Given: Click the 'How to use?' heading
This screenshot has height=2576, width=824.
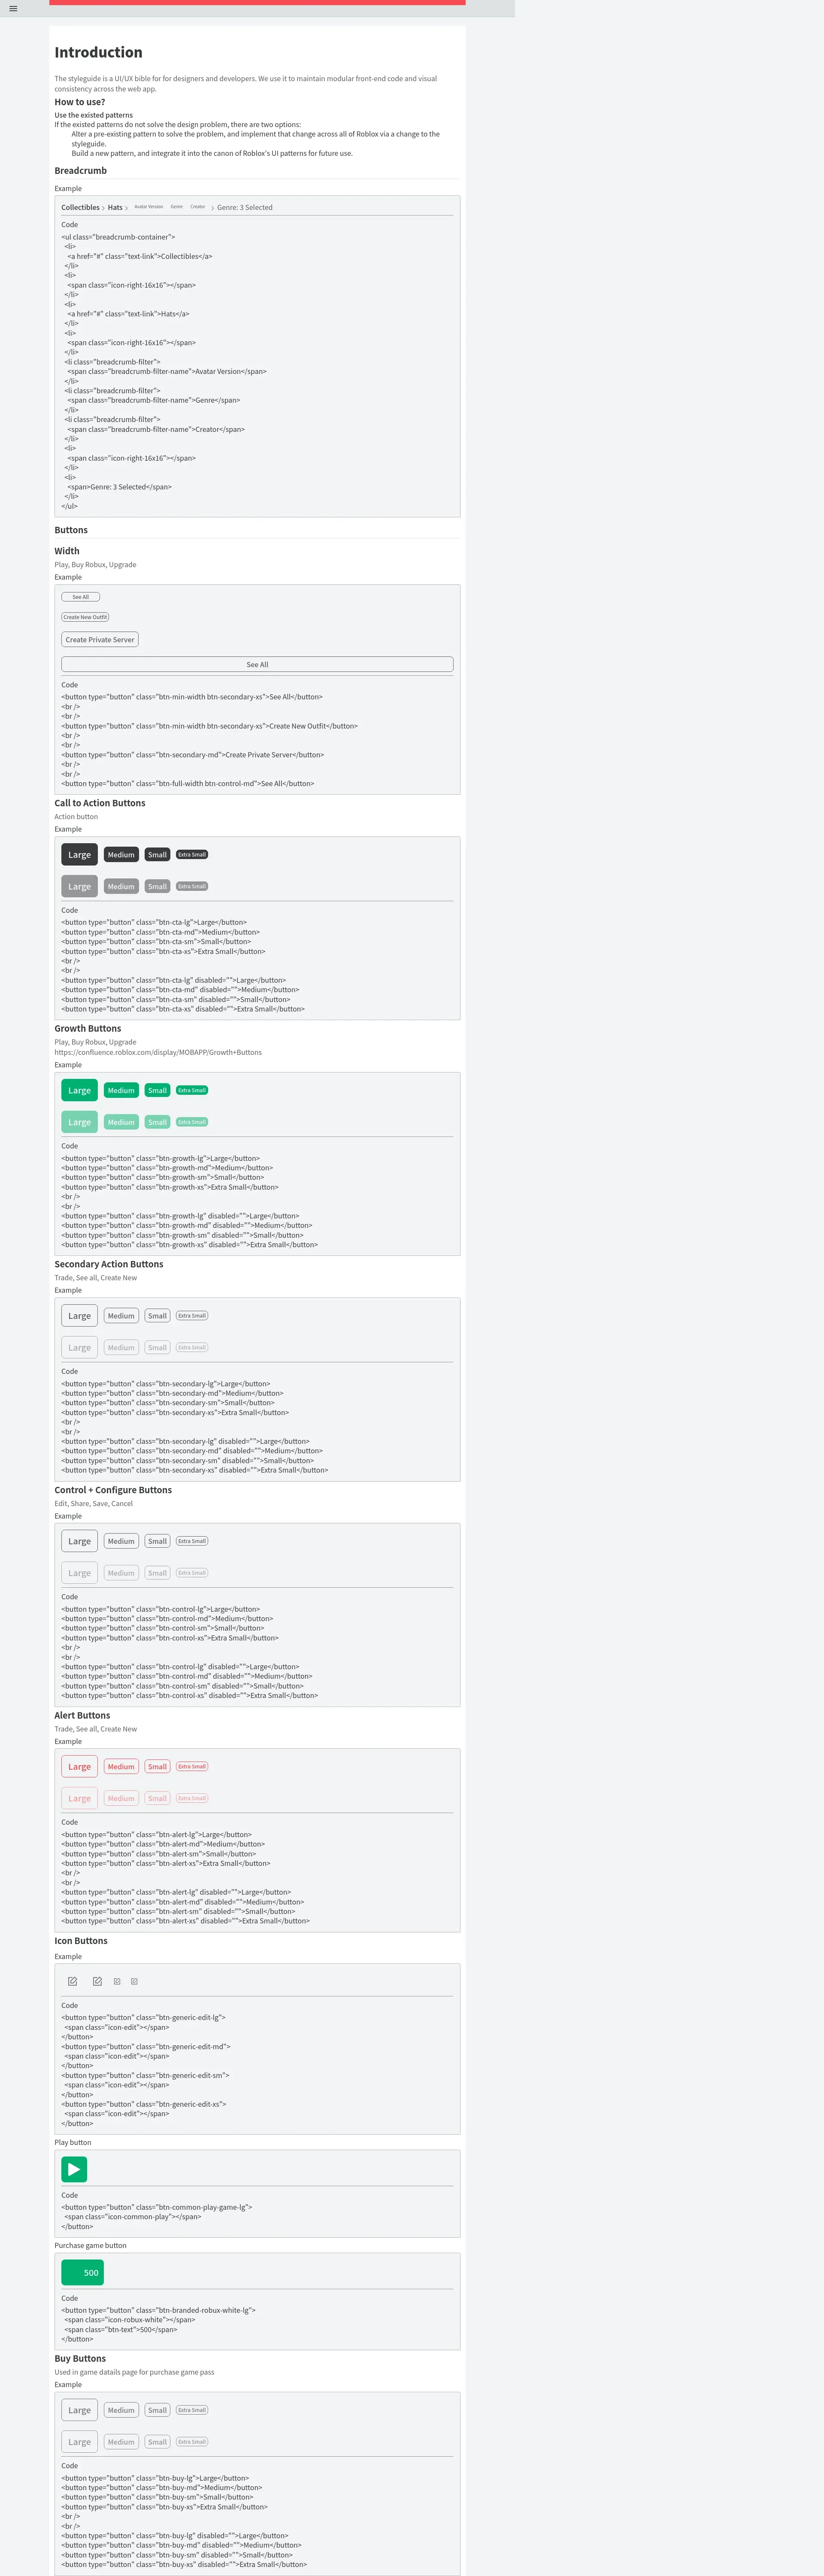Looking at the screenshot, I should [x=79, y=102].
